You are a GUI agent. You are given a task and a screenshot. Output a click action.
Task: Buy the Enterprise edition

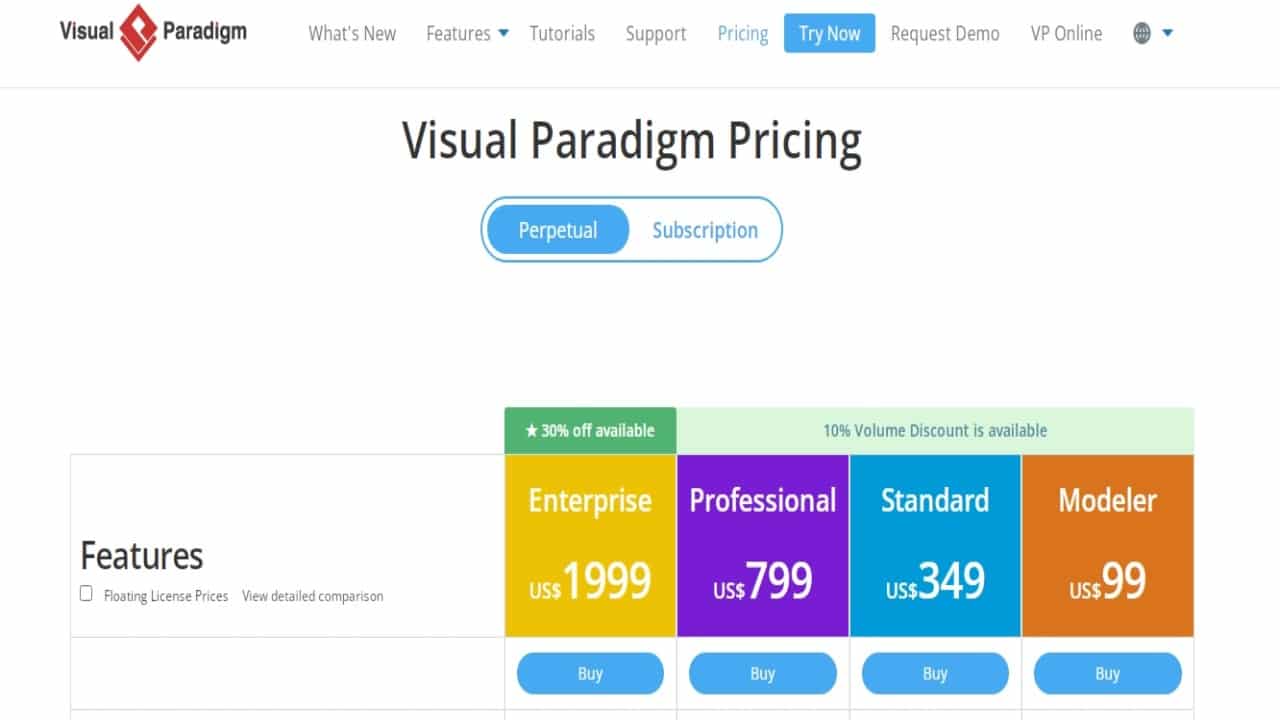(x=590, y=673)
